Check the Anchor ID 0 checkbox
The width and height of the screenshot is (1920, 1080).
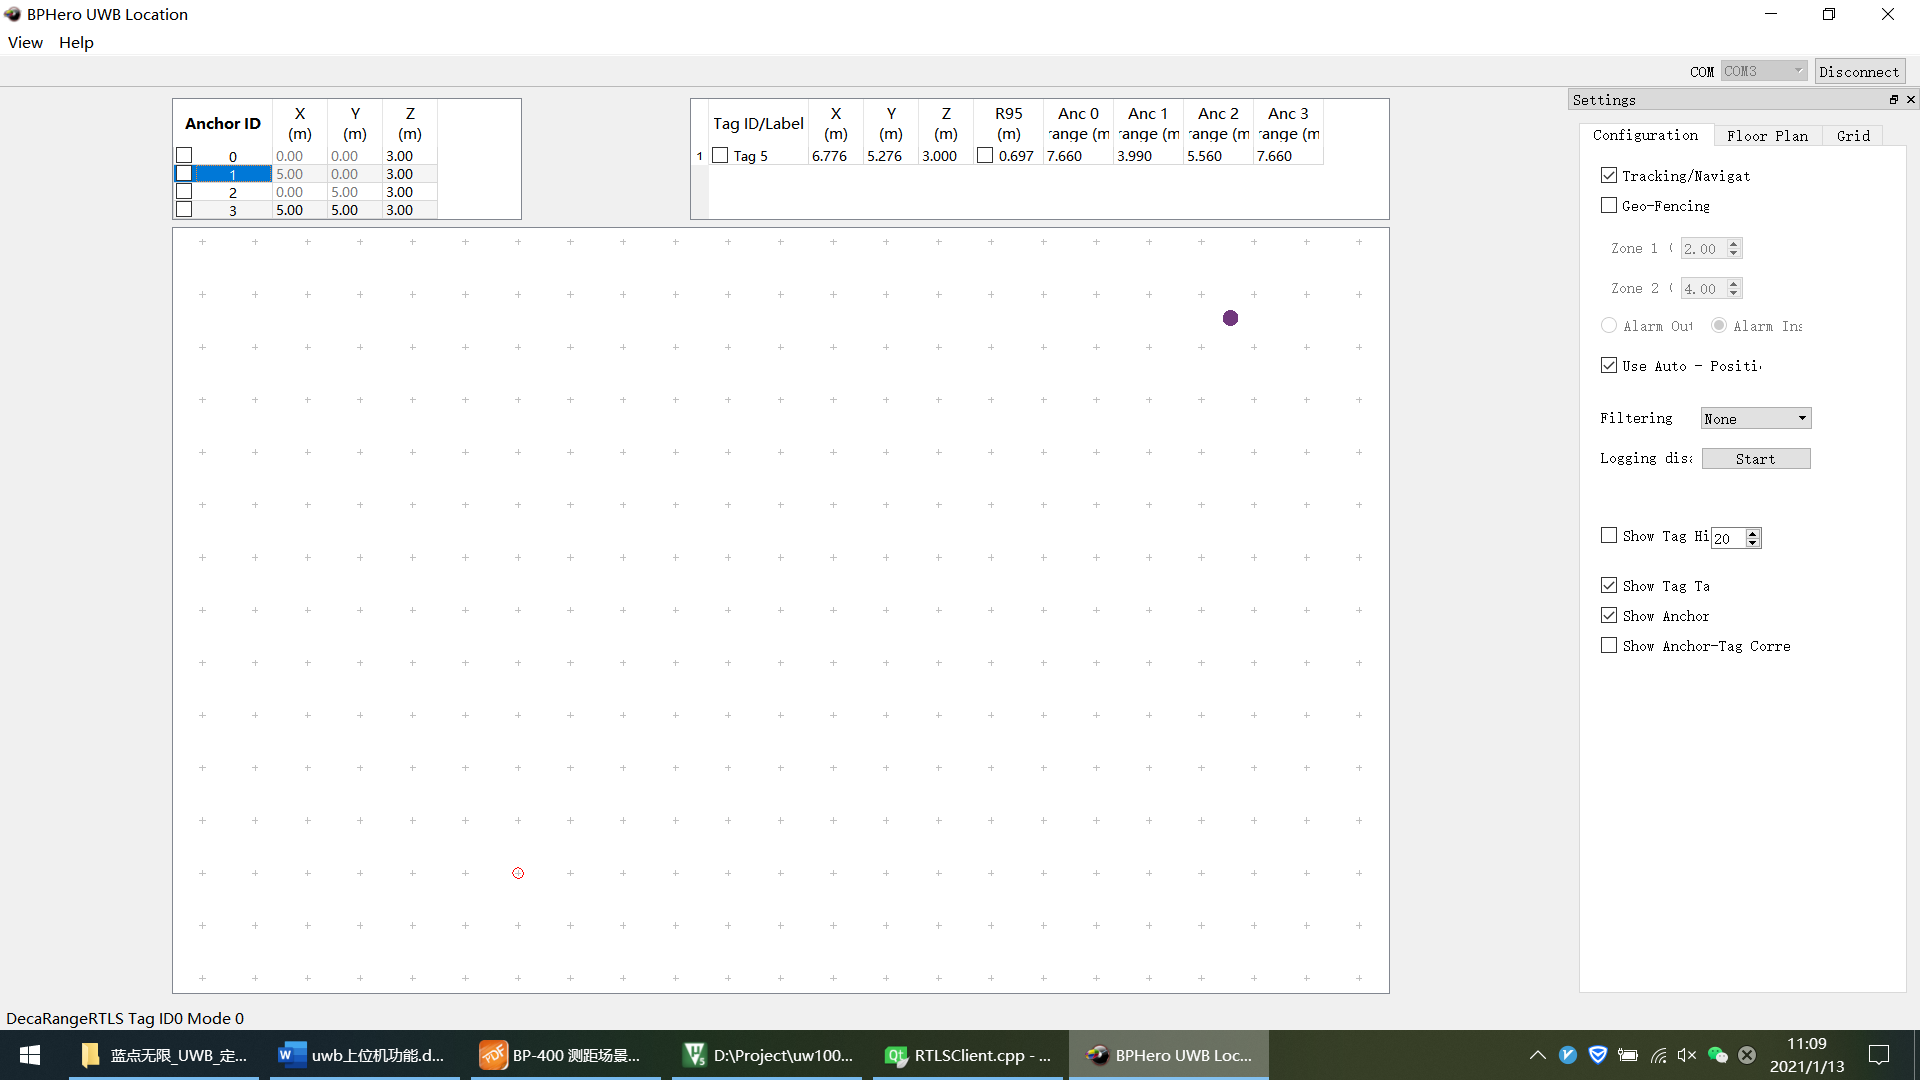(184, 155)
